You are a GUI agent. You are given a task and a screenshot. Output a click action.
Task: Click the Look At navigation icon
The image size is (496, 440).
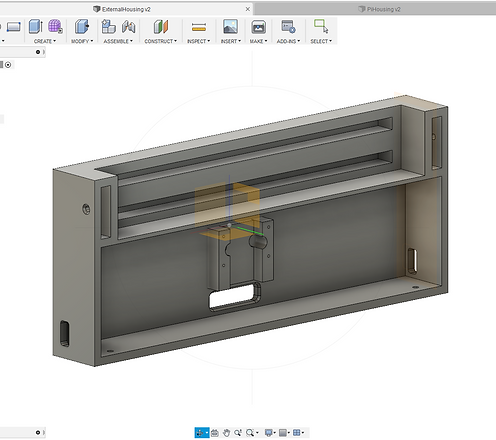click(215, 433)
